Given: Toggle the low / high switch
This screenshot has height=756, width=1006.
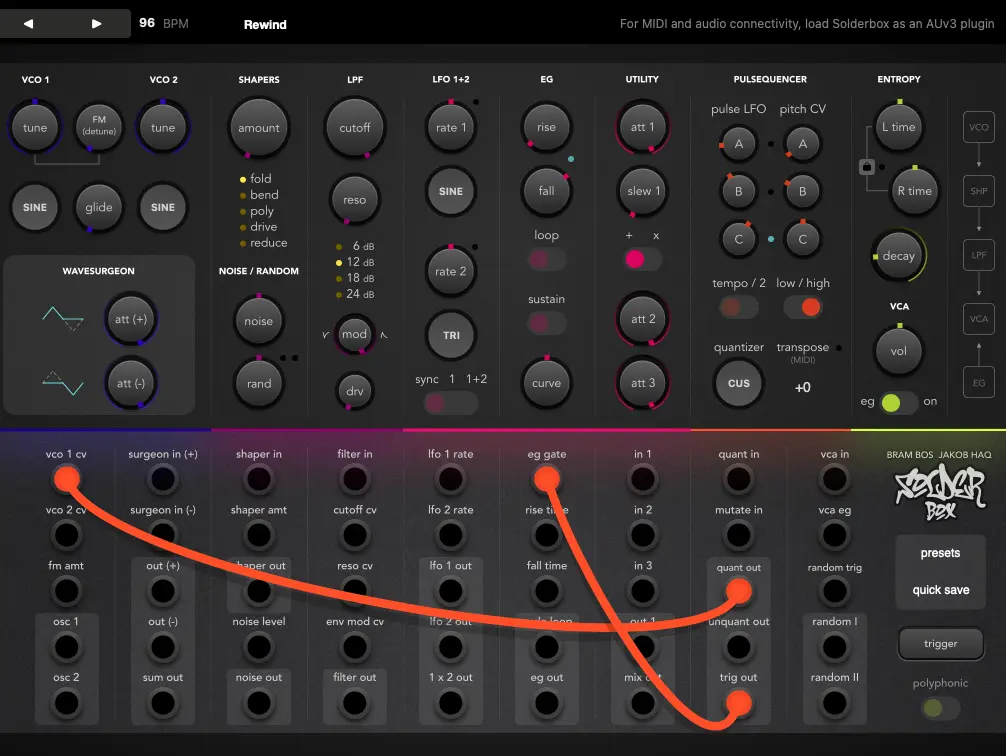Looking at the screenshot, I should coord(803,307).
